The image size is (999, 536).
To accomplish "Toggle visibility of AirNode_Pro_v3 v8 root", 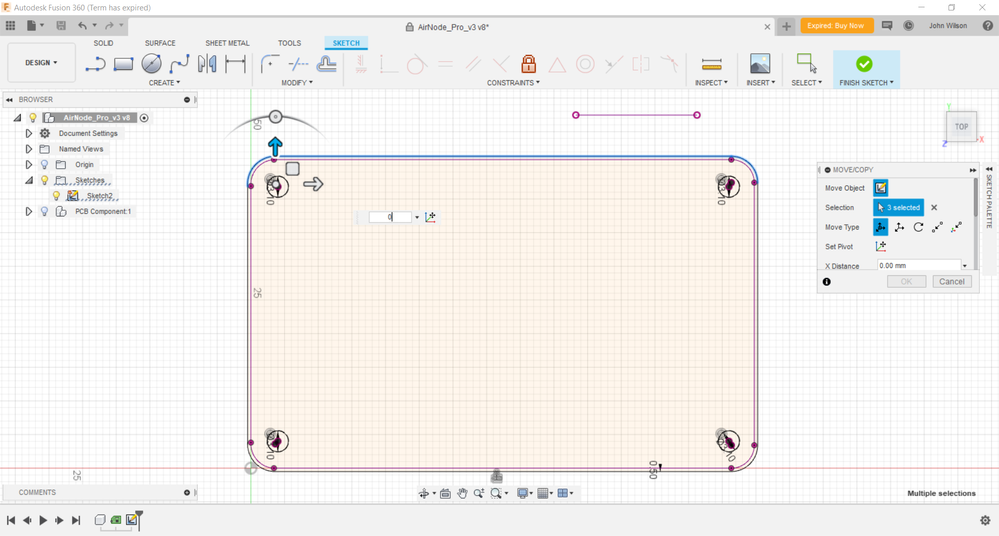I will pyautogui.click(x=33, y=118).
